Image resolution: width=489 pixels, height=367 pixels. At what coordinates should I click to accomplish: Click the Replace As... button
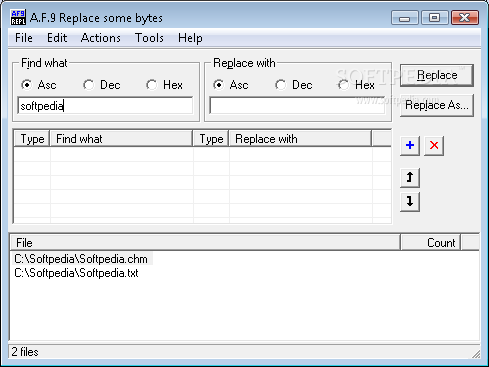(437, 105)
